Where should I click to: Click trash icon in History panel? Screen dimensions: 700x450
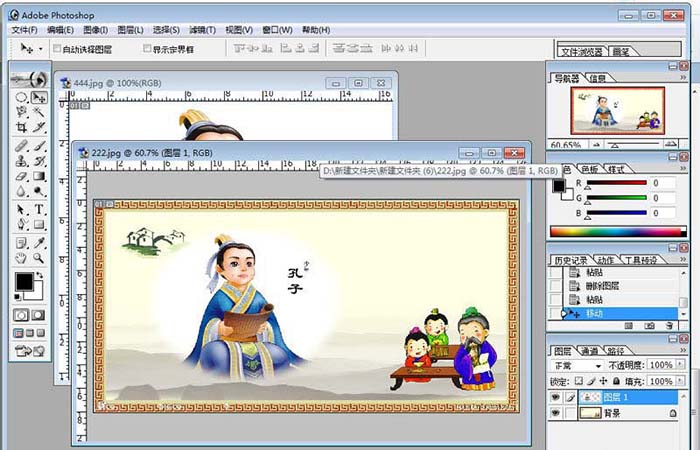pos(669,326)
